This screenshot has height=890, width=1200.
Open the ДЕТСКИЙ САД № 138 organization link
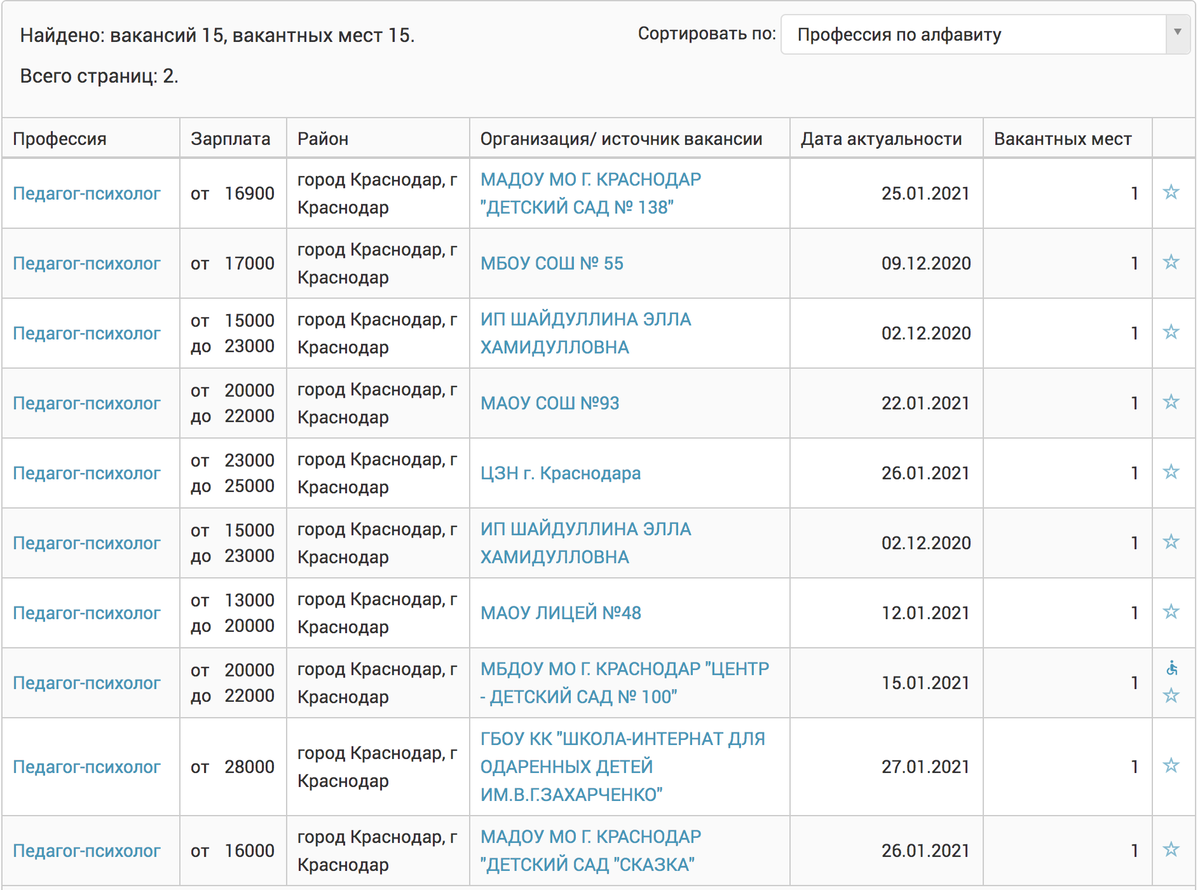coord(590,193)
